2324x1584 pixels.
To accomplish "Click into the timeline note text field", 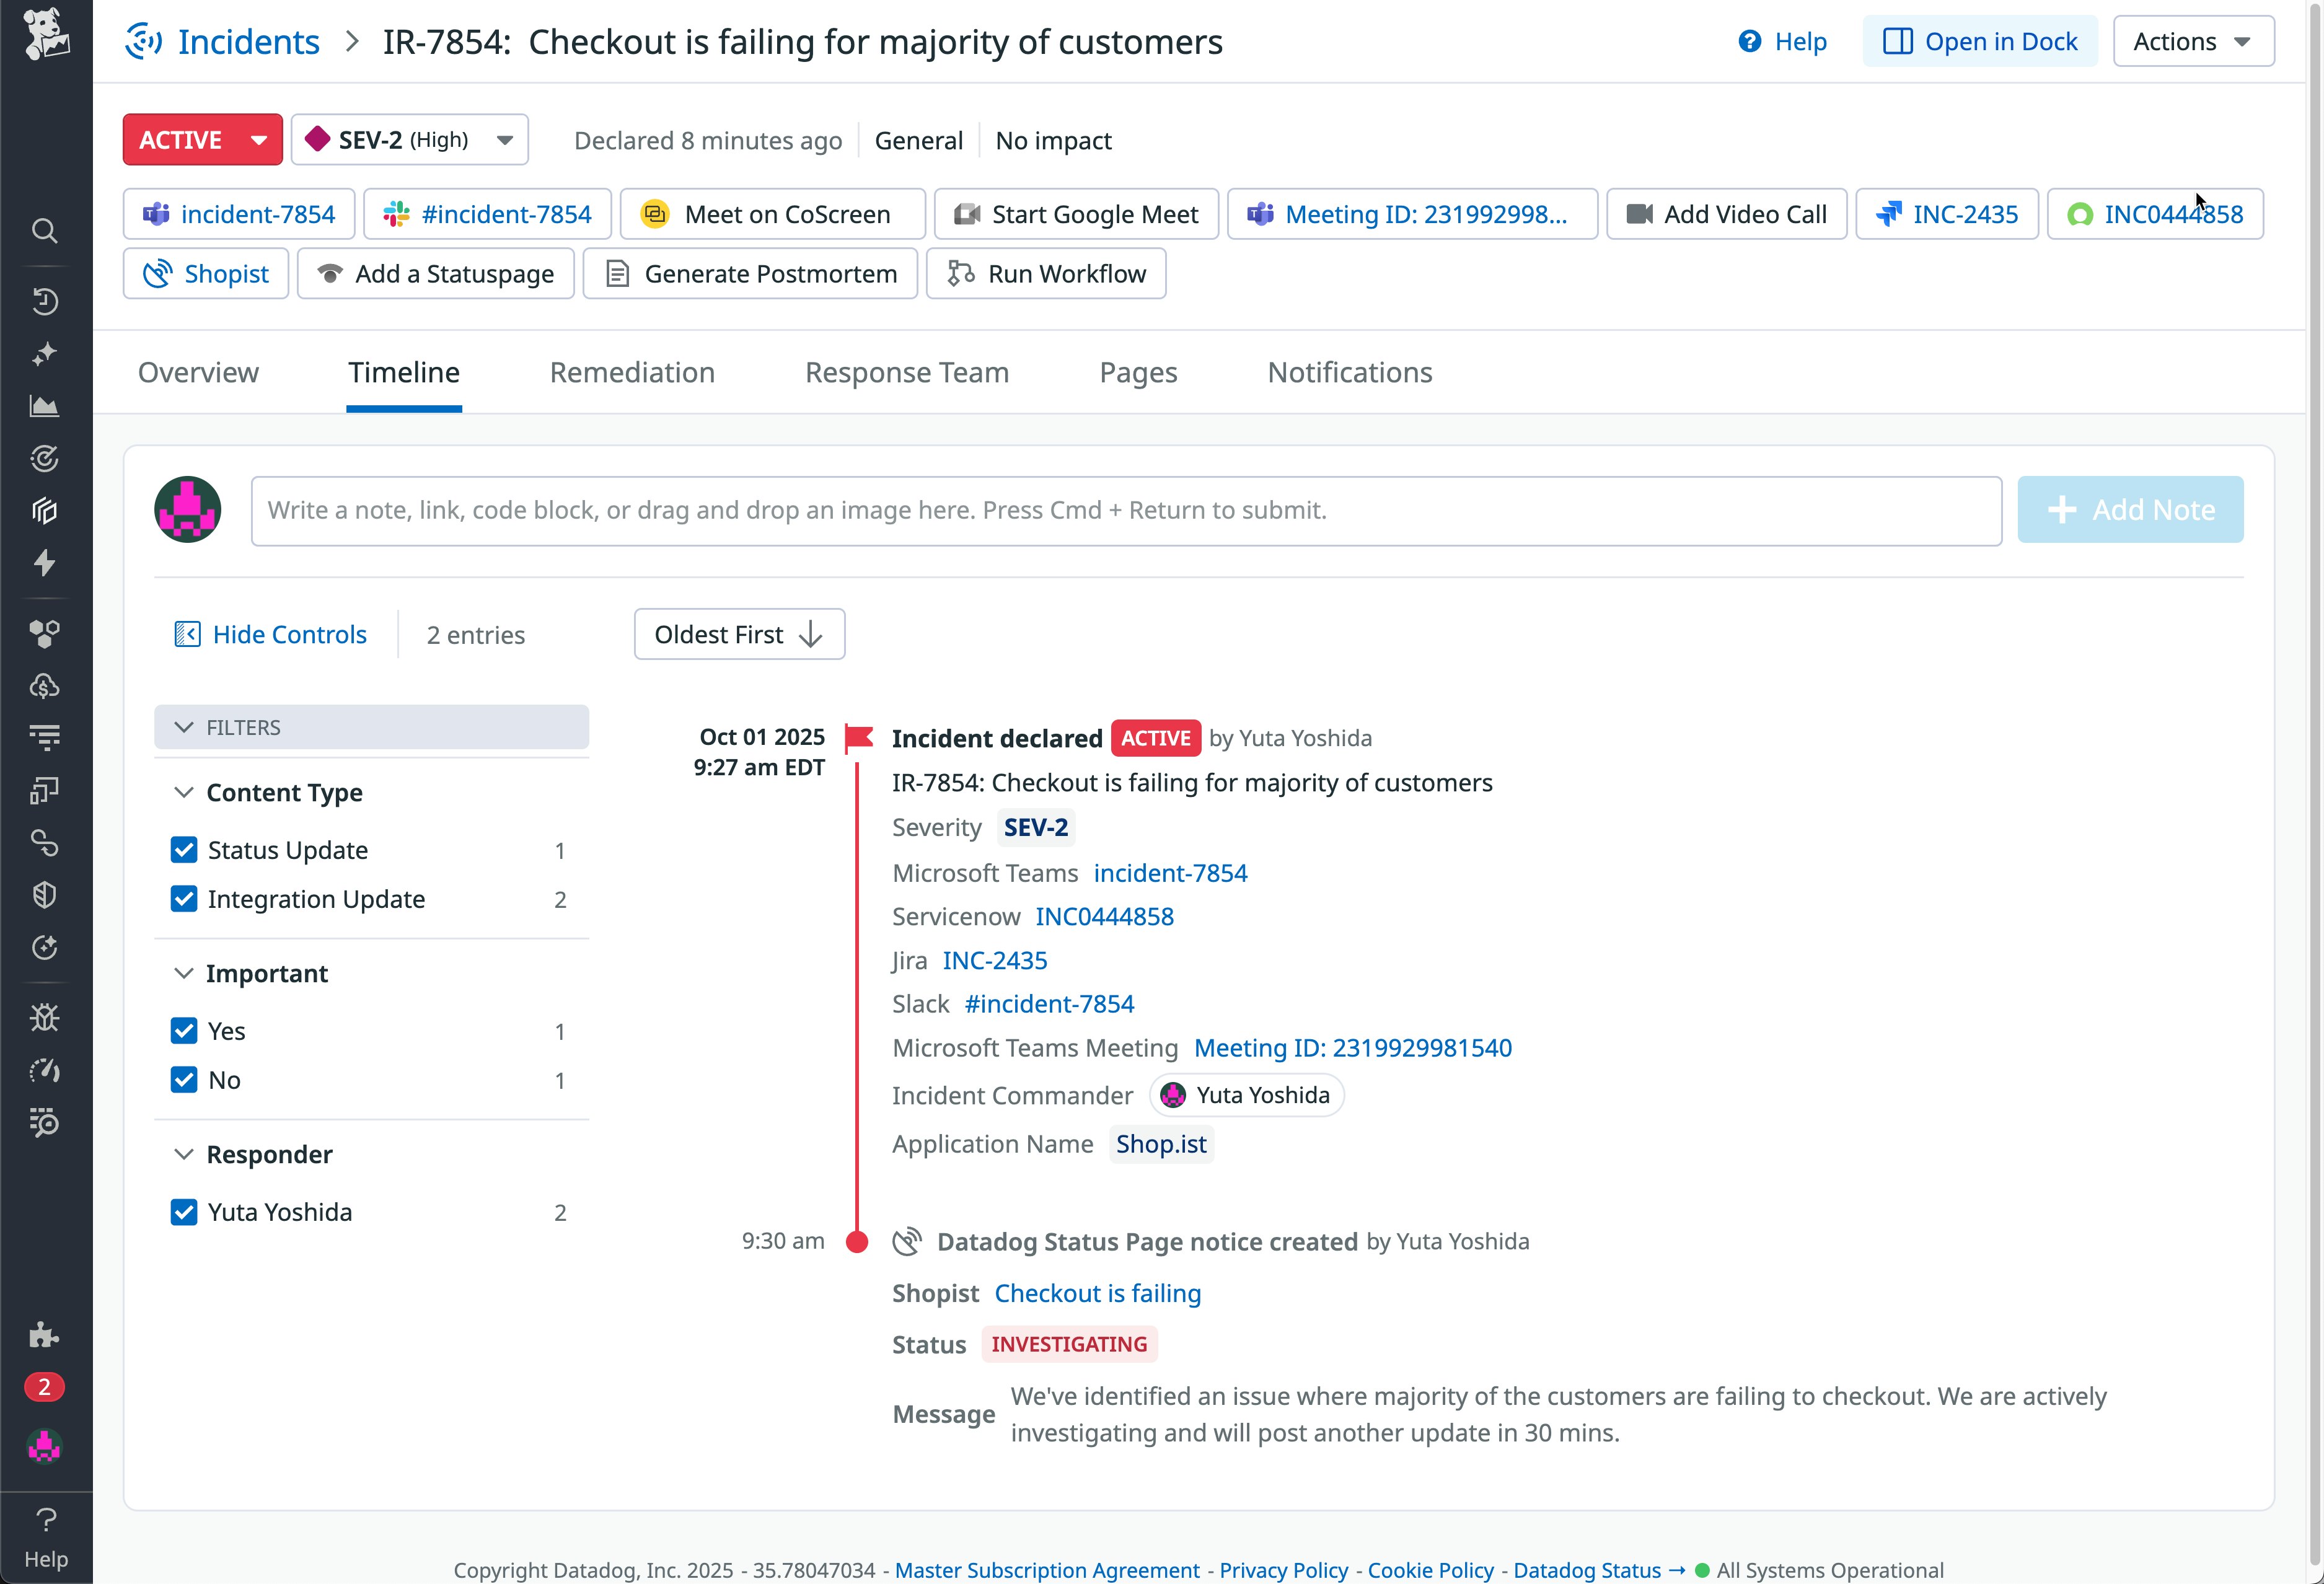I will click(1125, 511).
